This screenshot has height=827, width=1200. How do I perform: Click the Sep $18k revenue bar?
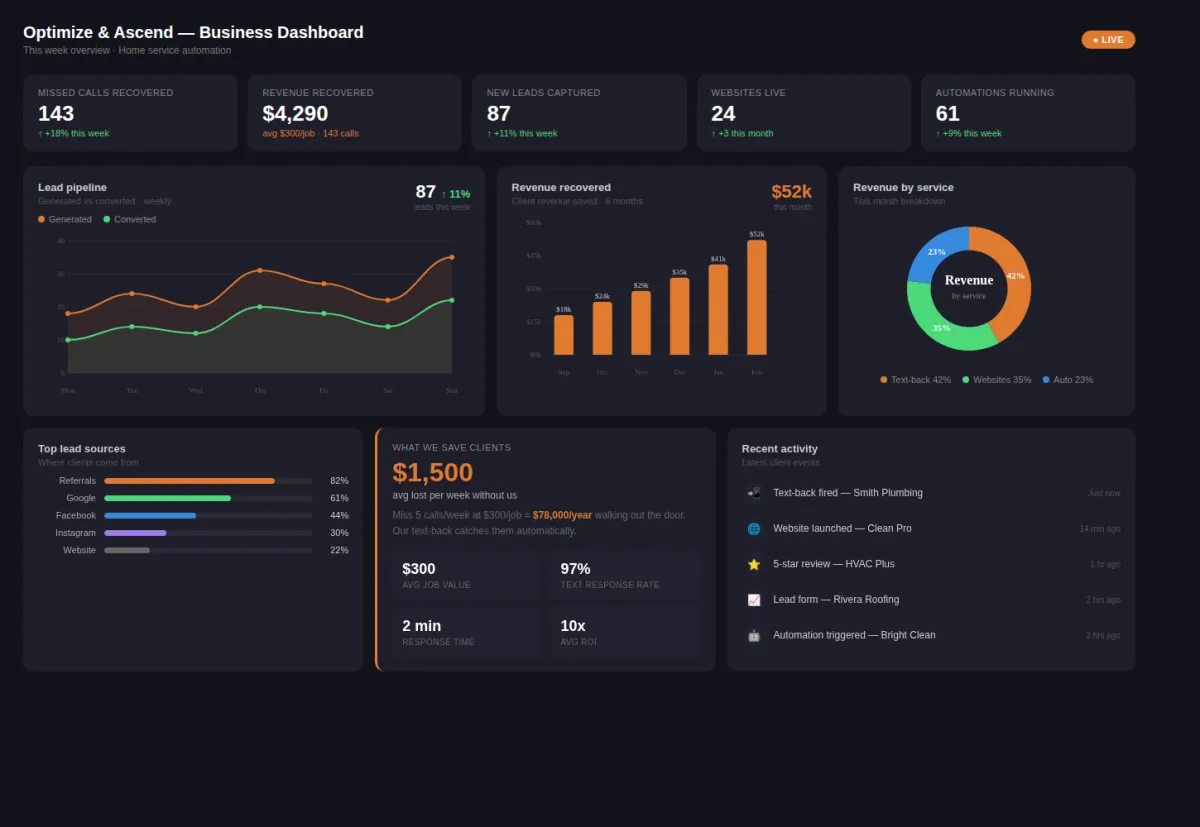pos(564,335)
